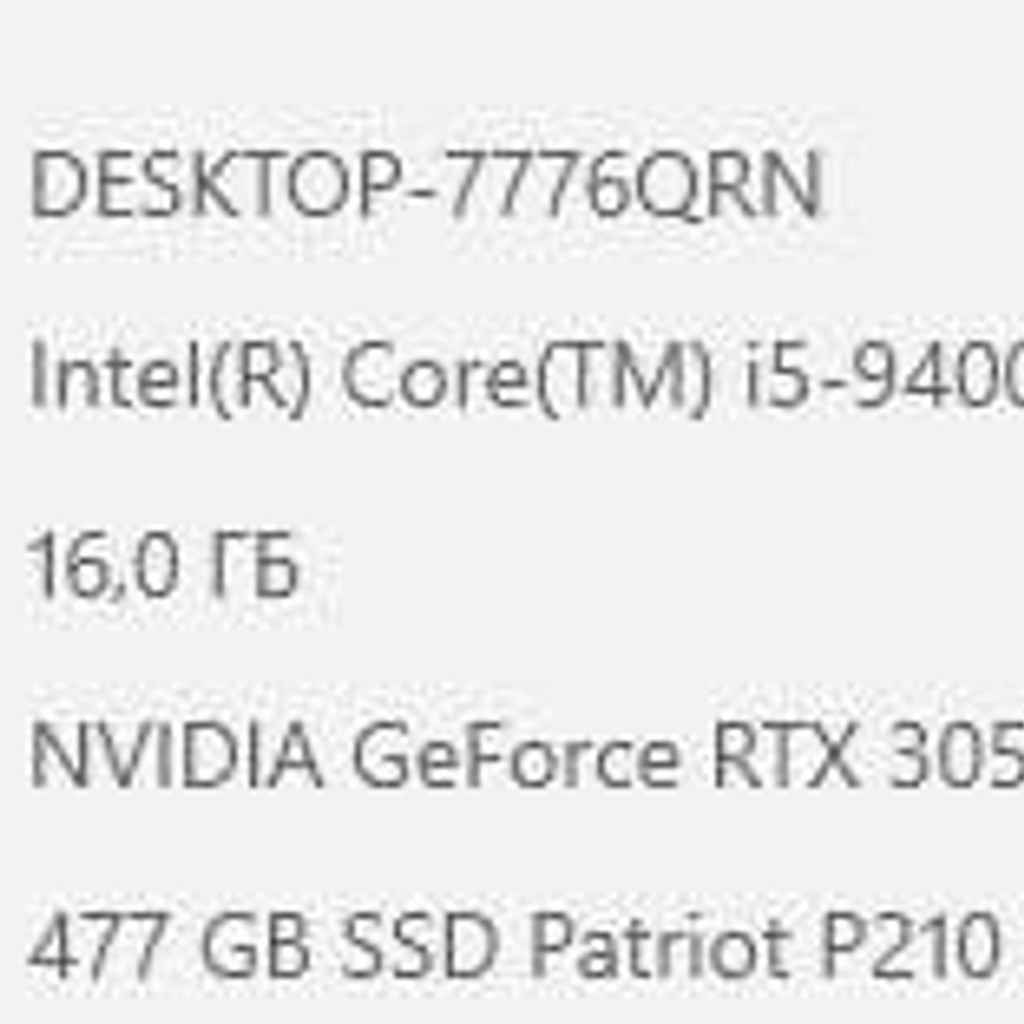Viewport: 1024px width, 1024px height.
Task: Click the Core(TM) word in processor line
Action: (526, 379)
